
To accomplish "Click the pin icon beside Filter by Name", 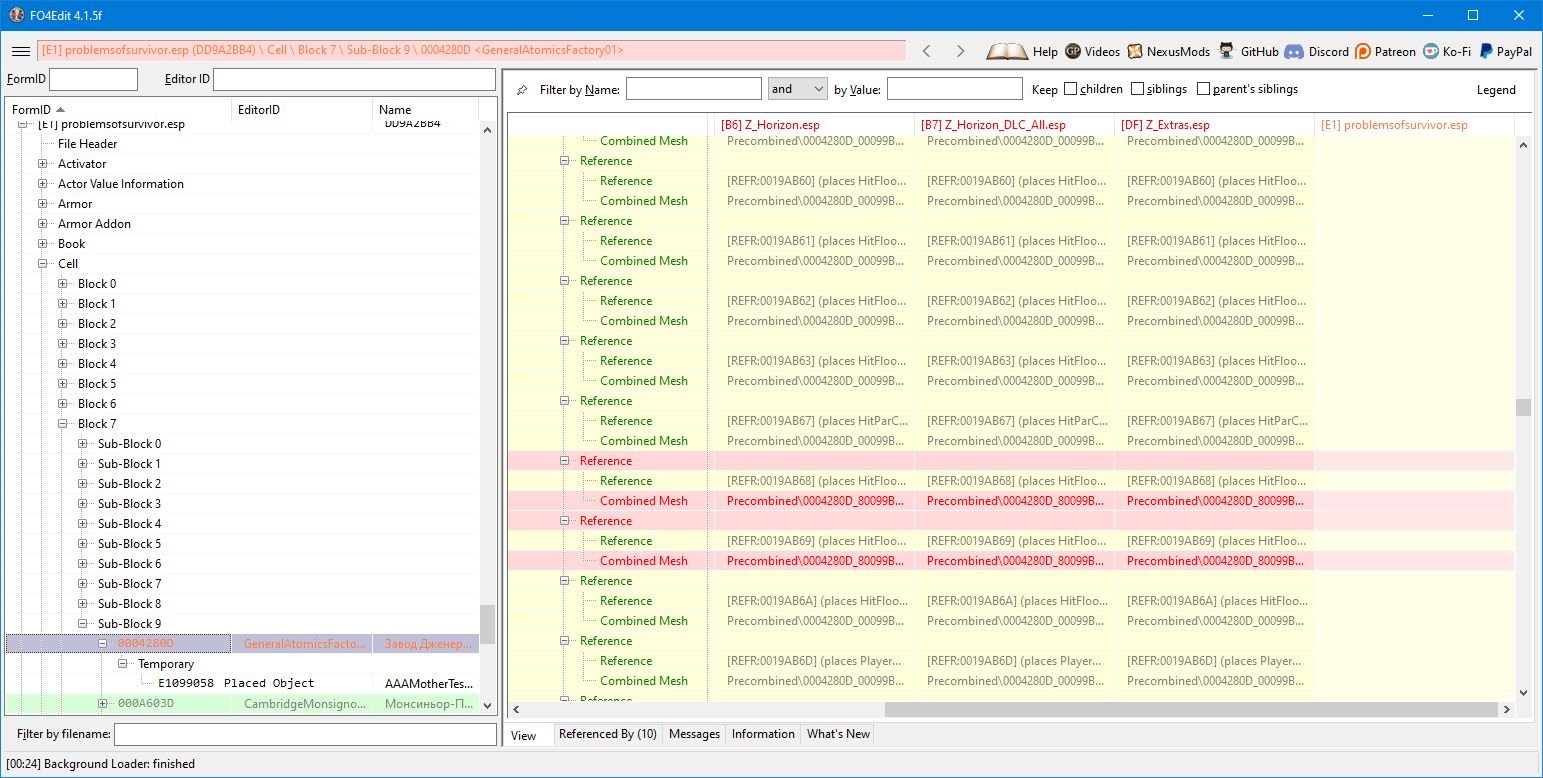I will 522,90.
